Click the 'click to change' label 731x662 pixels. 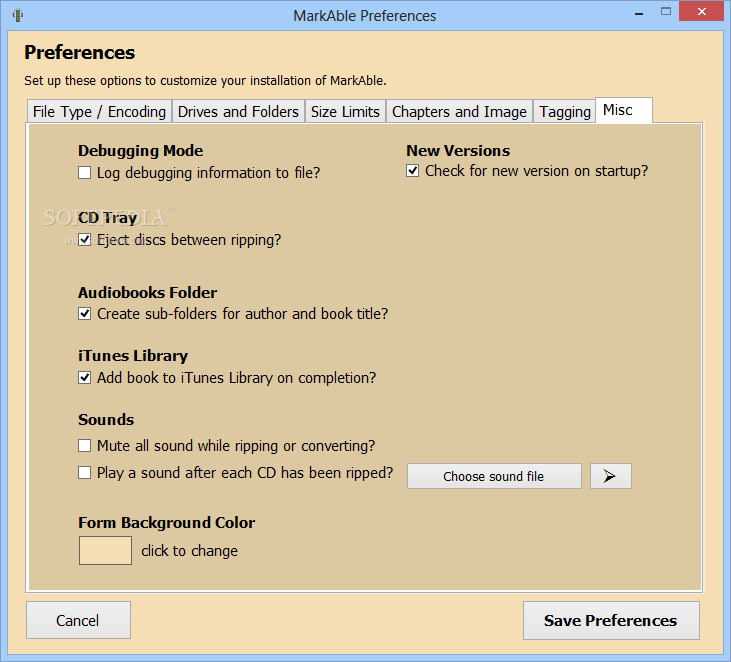189,551
